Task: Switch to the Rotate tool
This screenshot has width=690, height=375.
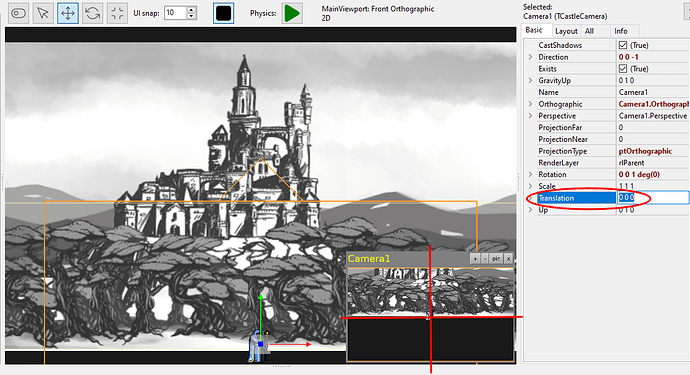Action: point(92,13)
